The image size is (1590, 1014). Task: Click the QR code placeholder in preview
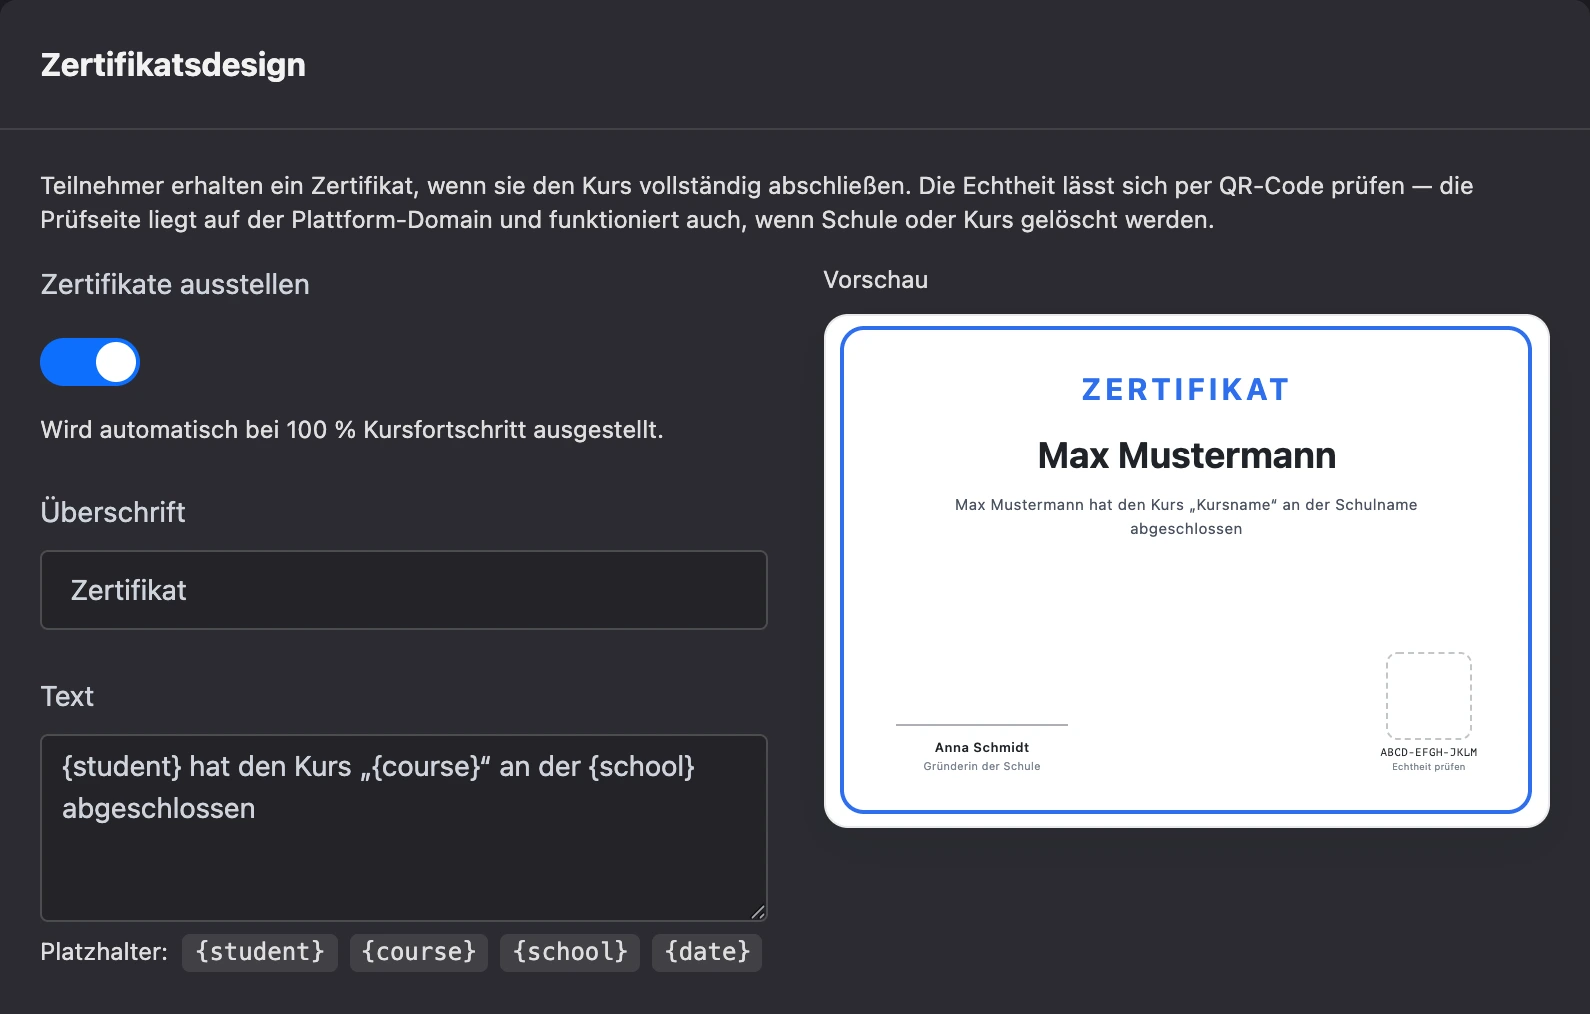pos(1428,696)
